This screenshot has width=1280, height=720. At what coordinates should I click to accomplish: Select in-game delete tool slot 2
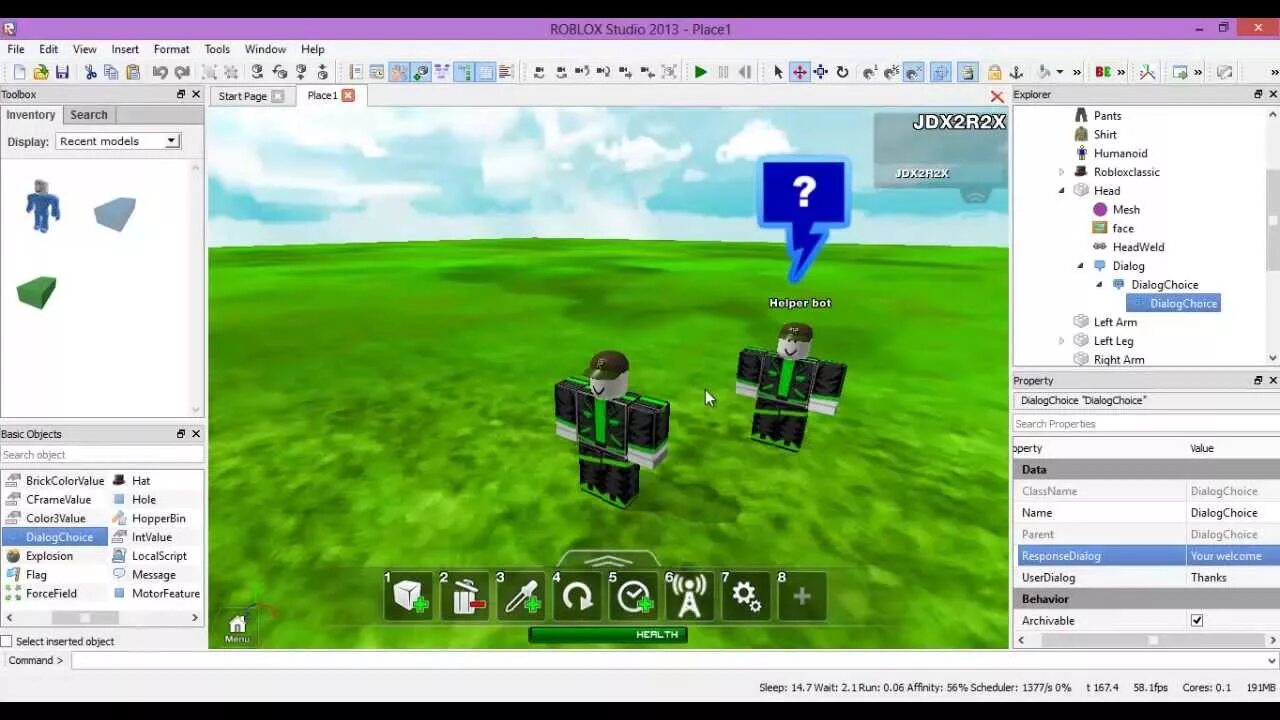click(466, 597)
